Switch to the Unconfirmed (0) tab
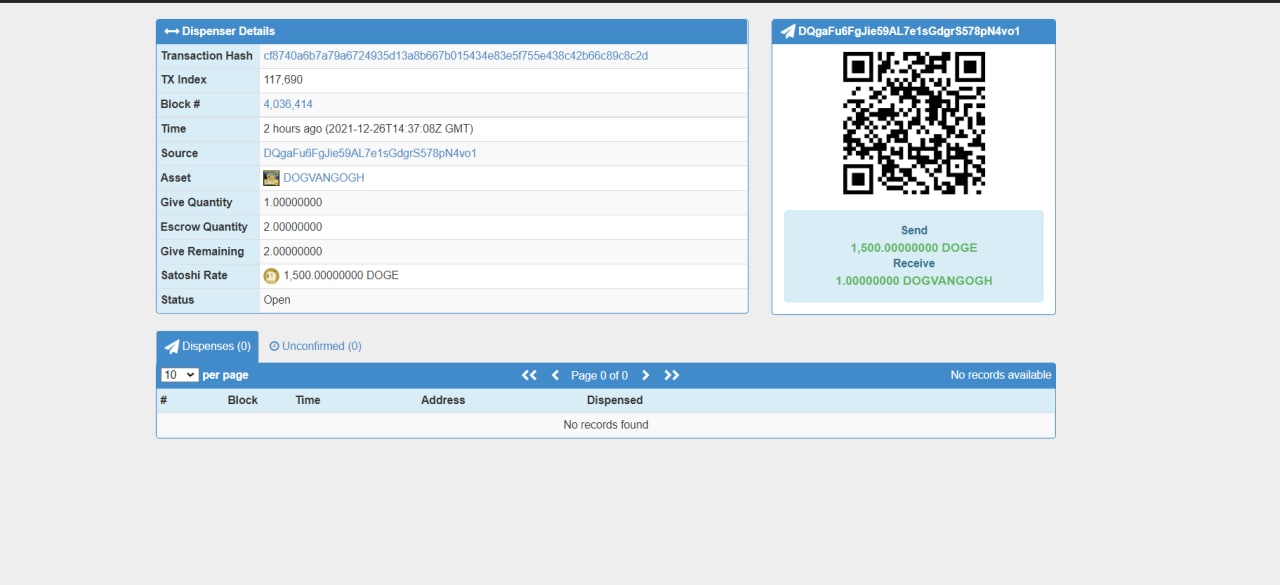This screenshot has width=1280, height=585. pos(315,346)
